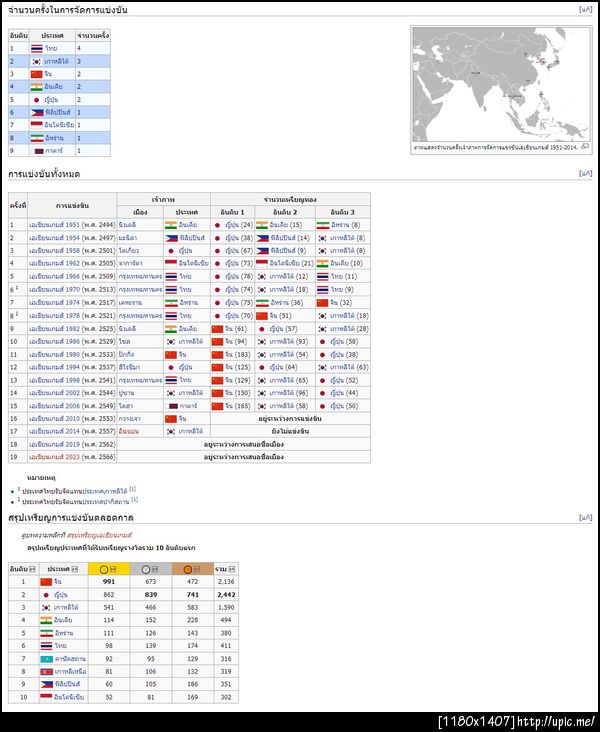Click ไทย link in hosting count table
The image size is (600, 732).
click(51, 48)
